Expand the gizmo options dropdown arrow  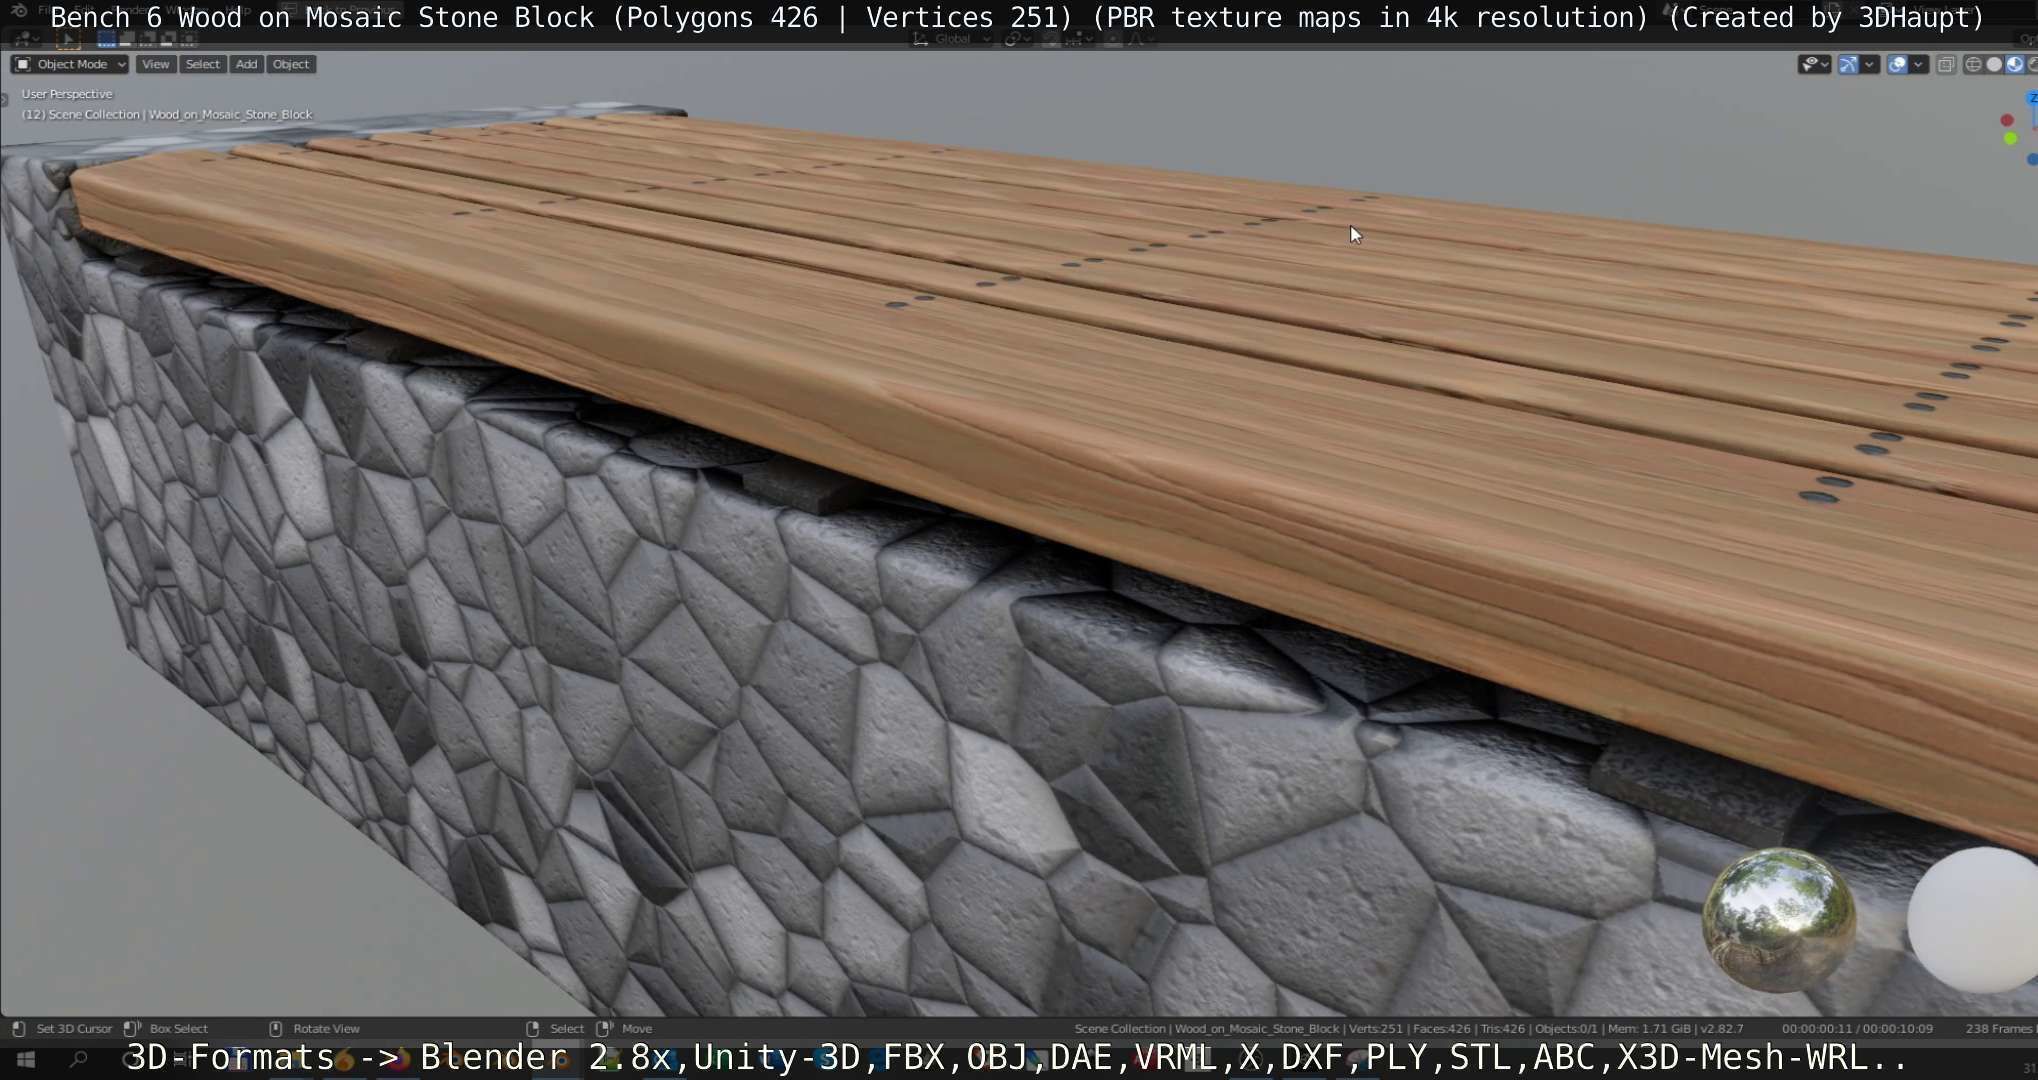1869,65
